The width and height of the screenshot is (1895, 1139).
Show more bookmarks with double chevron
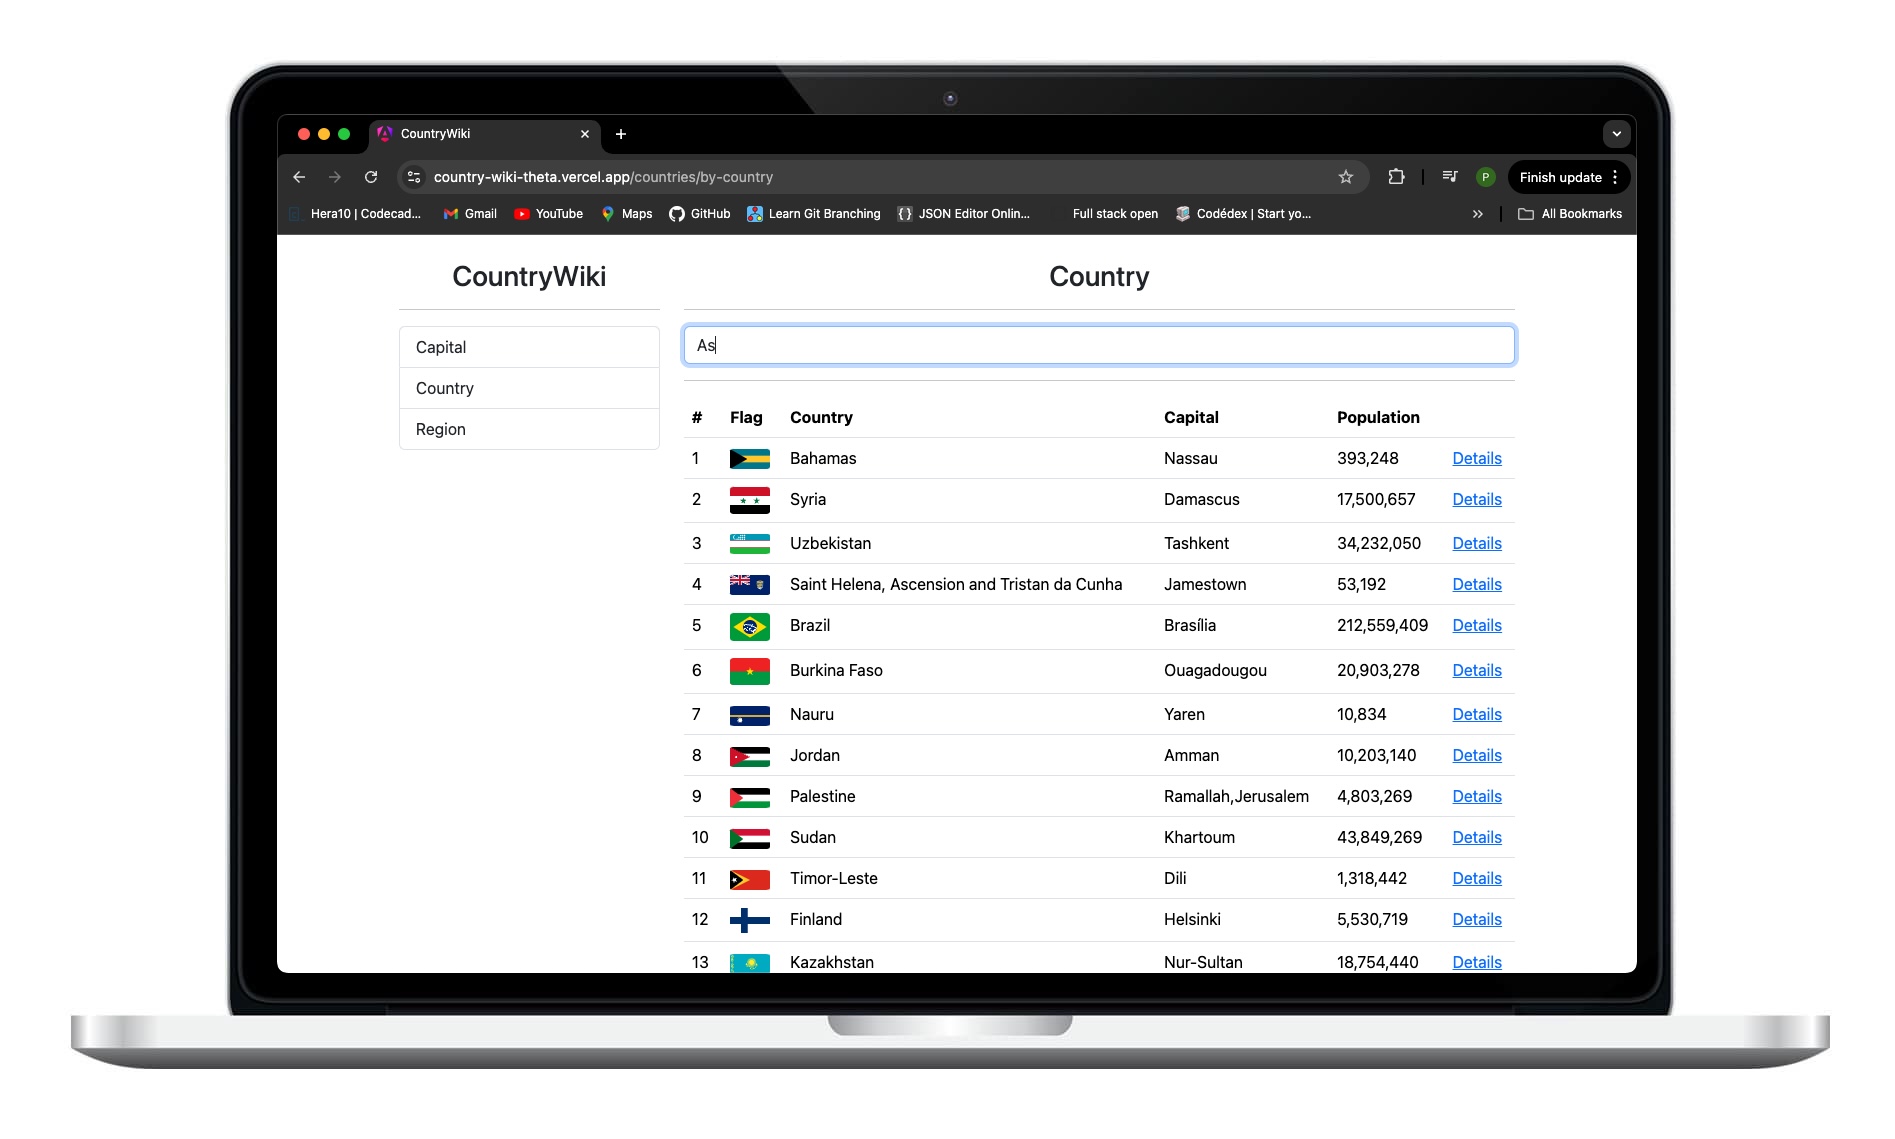tap(1478, 214)
